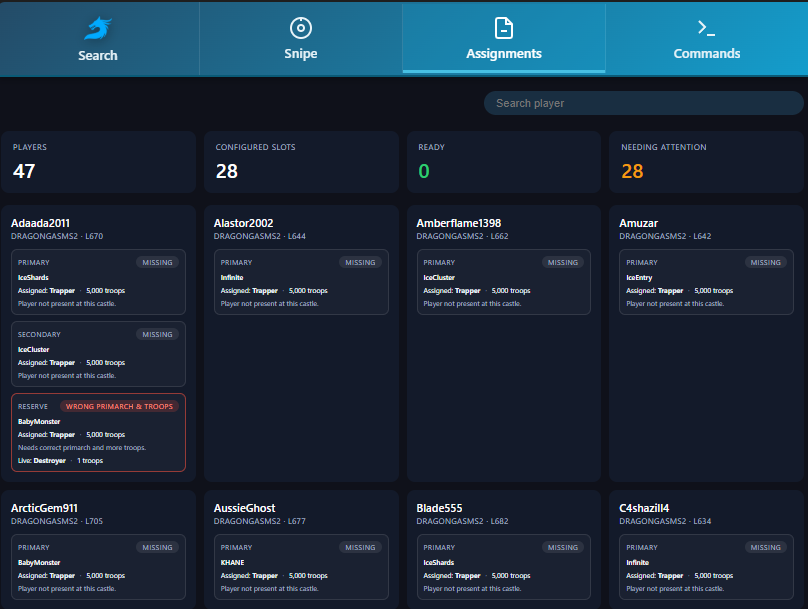Click KHANE primarch on AussieGhost card

pyautogui.click(x=230, y=563)
